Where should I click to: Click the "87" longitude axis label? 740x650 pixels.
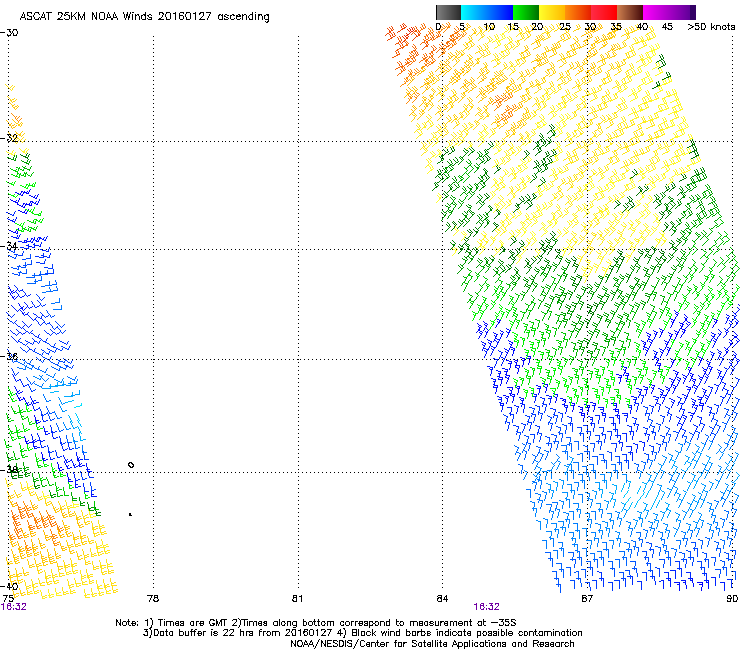[587, 599]
